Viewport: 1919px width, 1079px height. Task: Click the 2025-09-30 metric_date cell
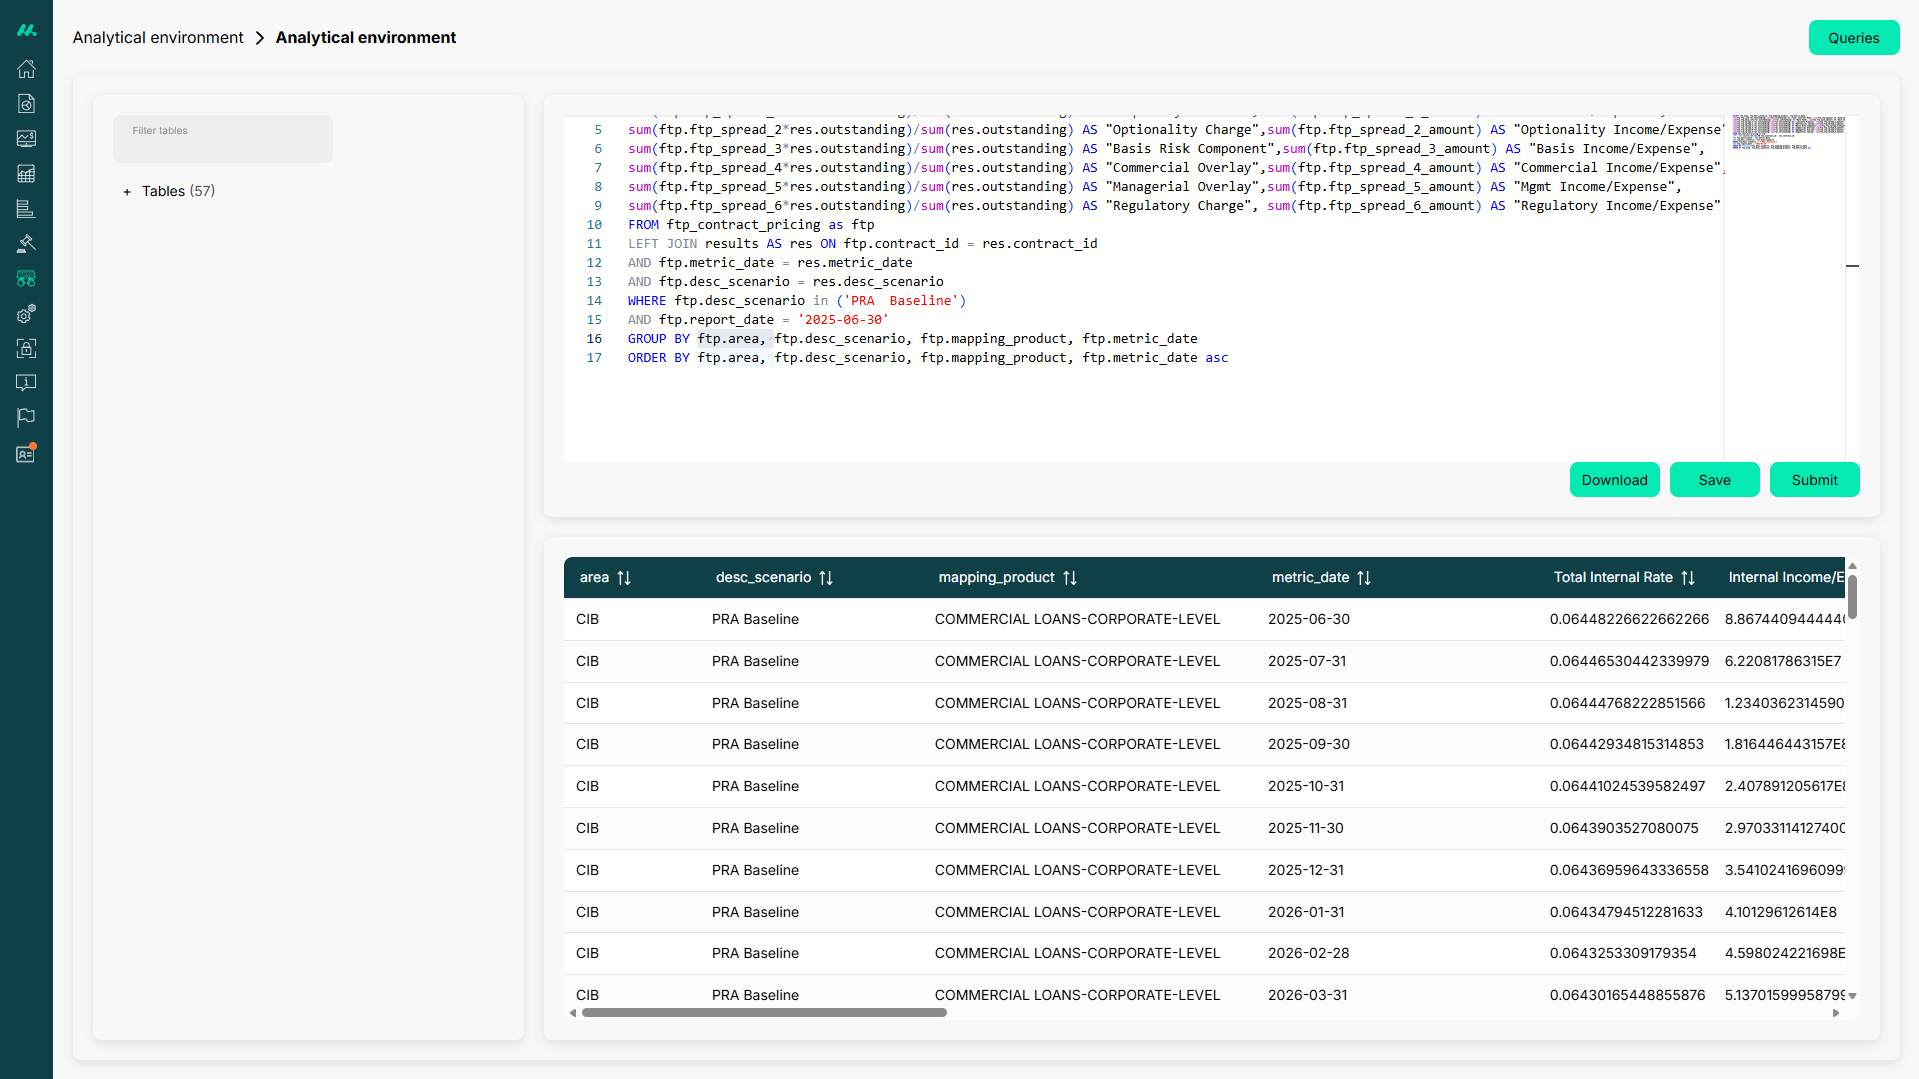1308,745
